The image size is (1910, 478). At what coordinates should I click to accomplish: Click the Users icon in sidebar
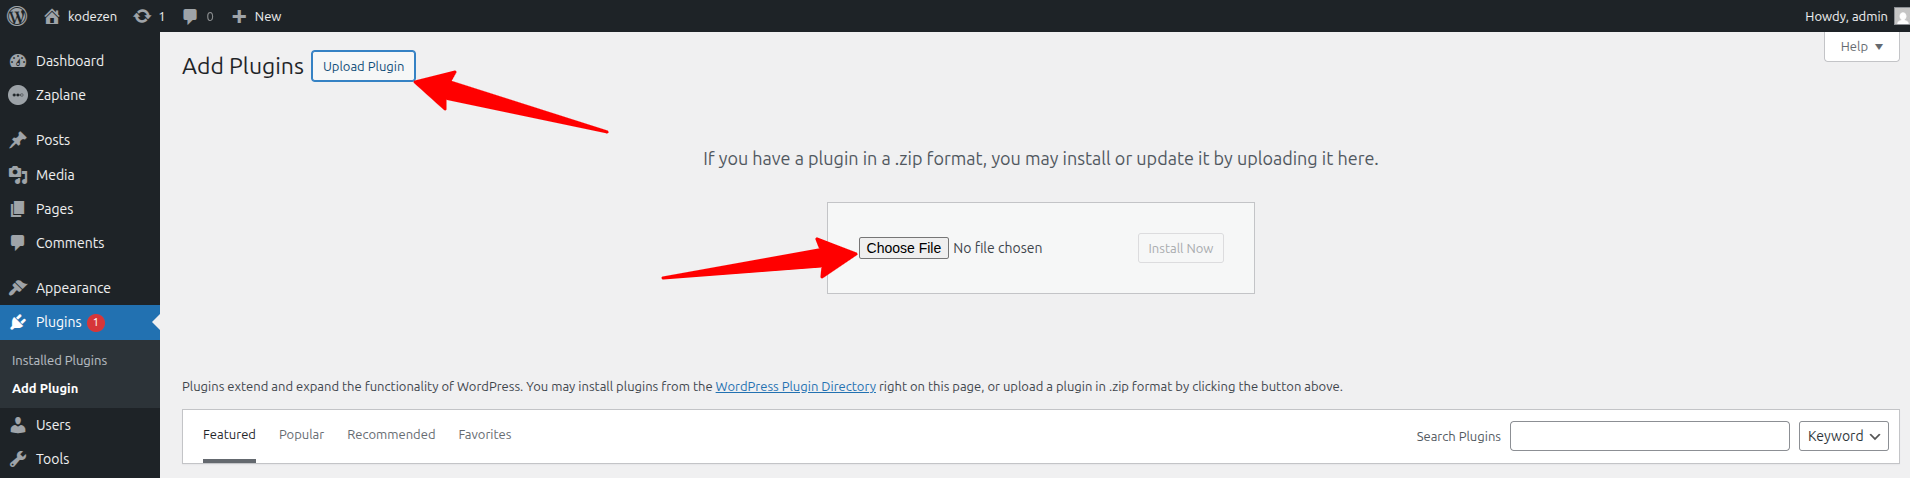(18, 425)
